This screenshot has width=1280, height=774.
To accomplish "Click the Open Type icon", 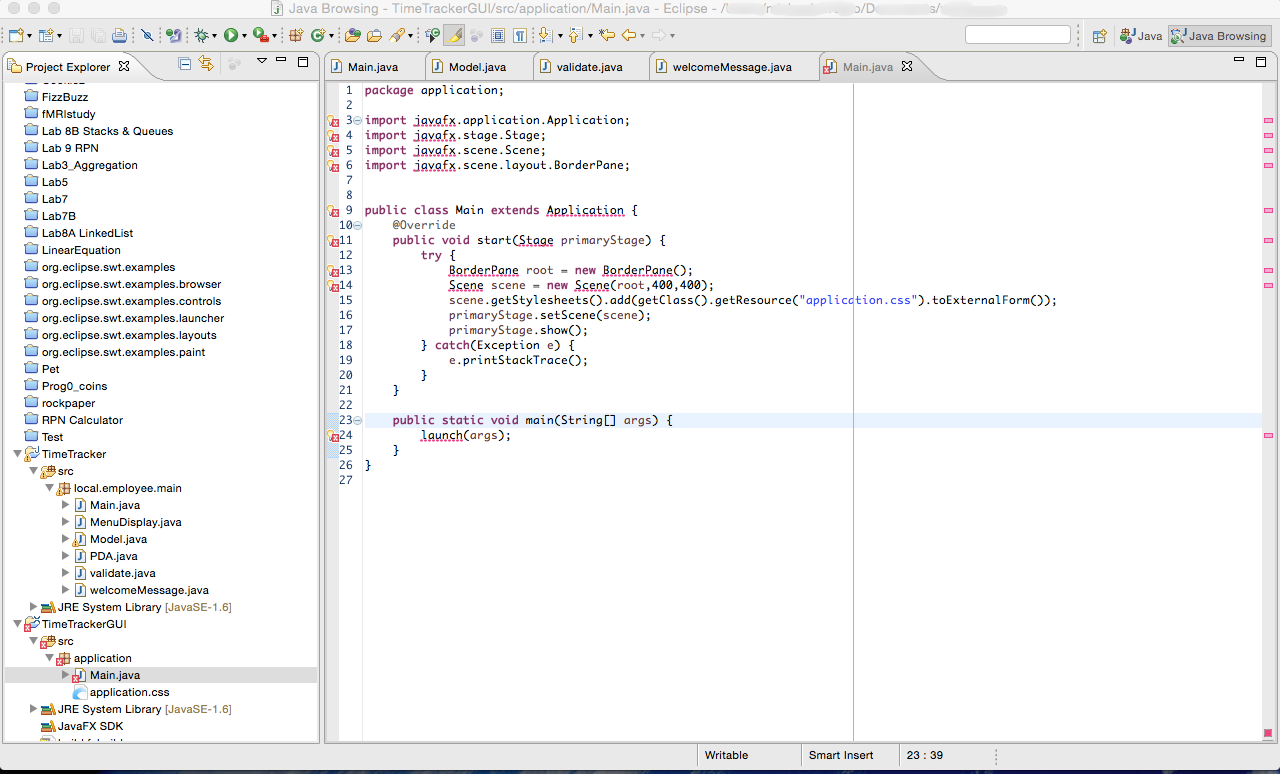I will point(352,35).
